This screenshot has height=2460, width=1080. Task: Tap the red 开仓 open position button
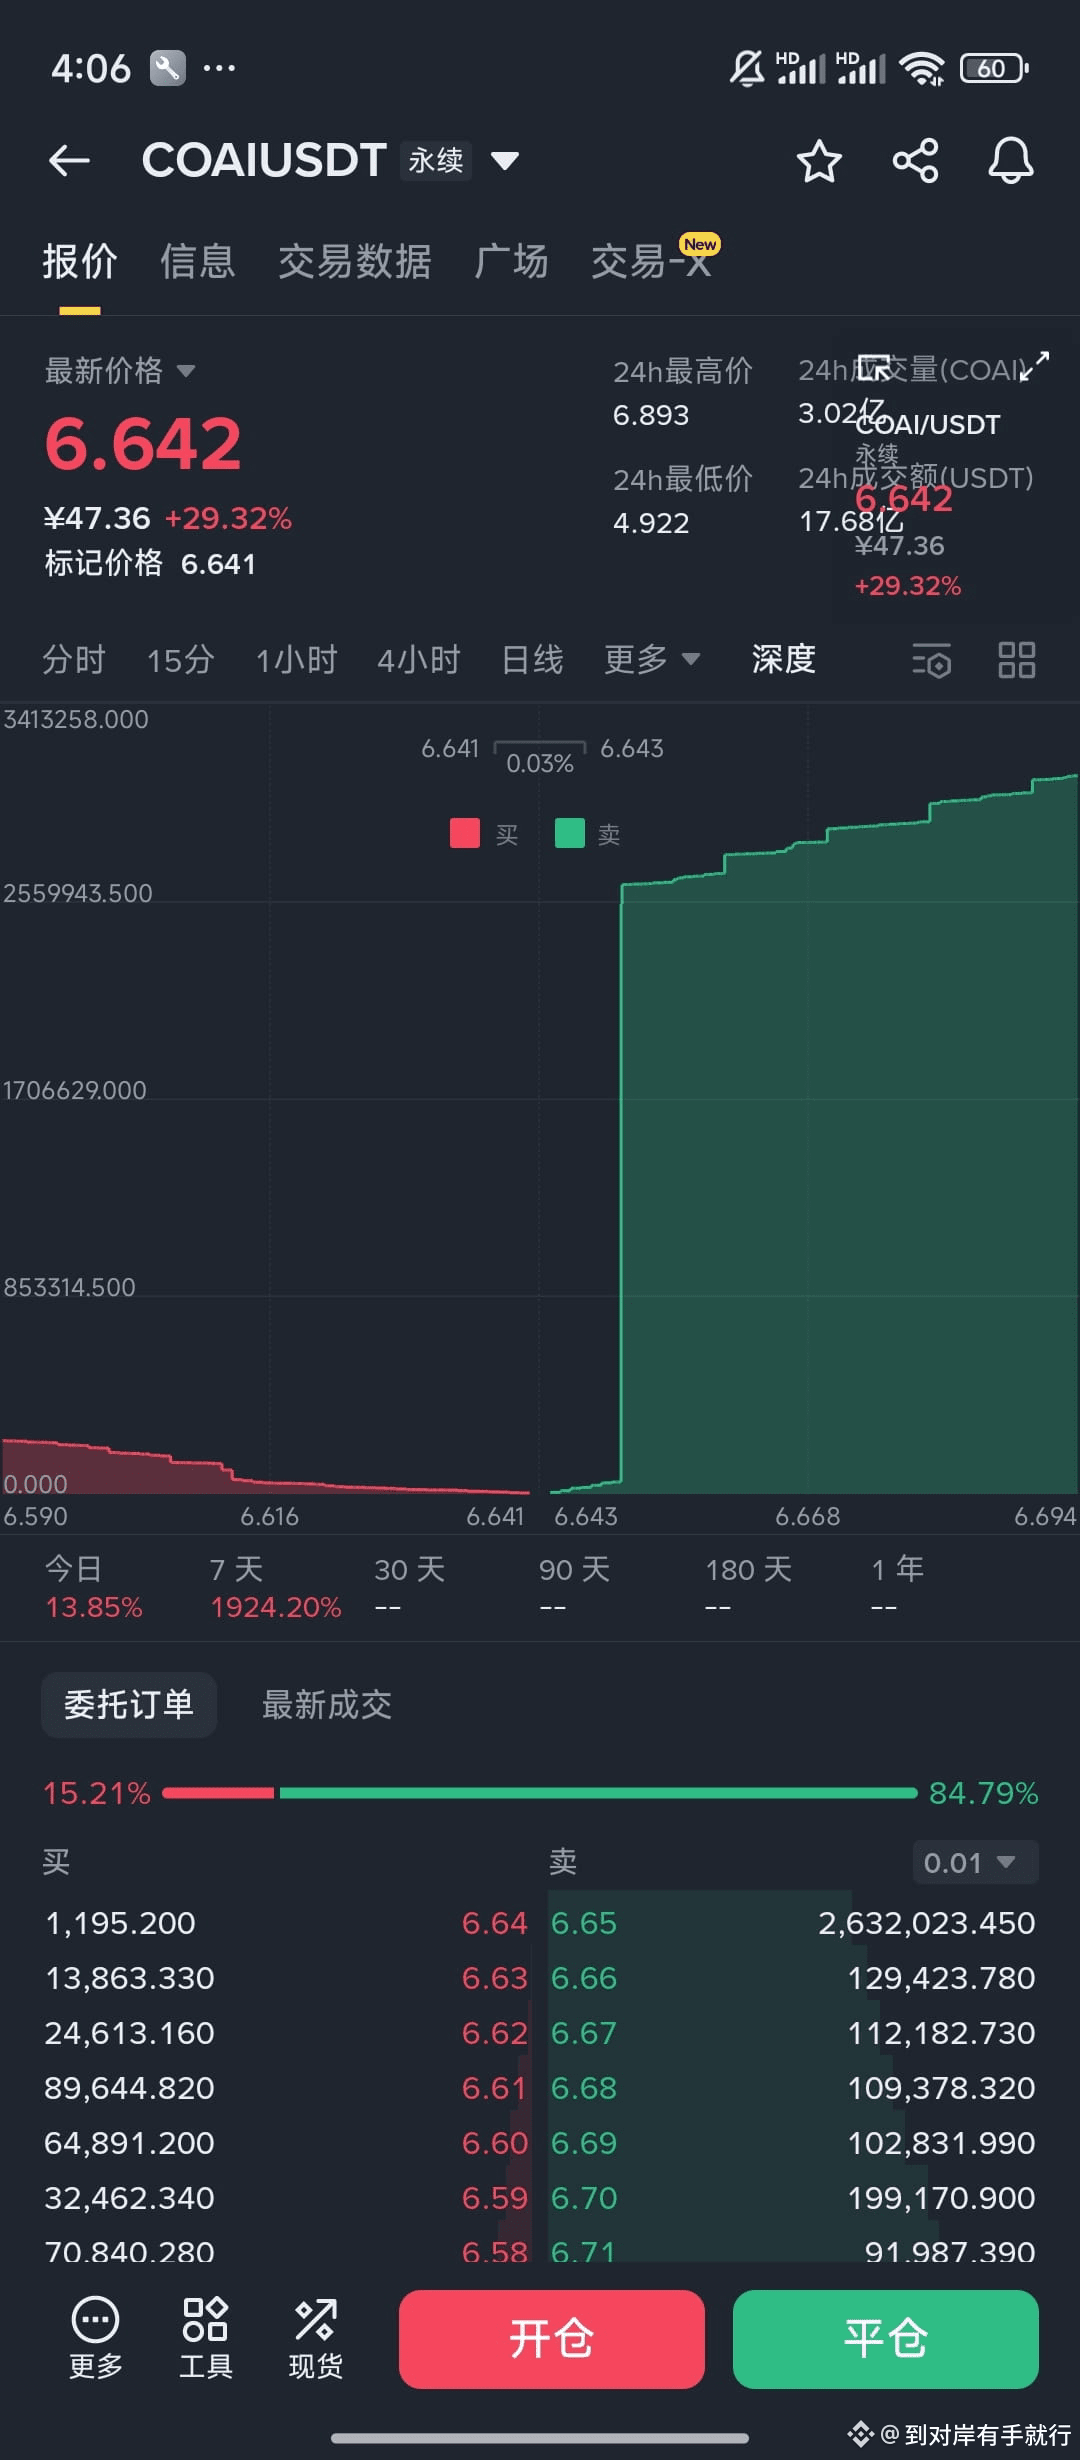pos(552,2339)
